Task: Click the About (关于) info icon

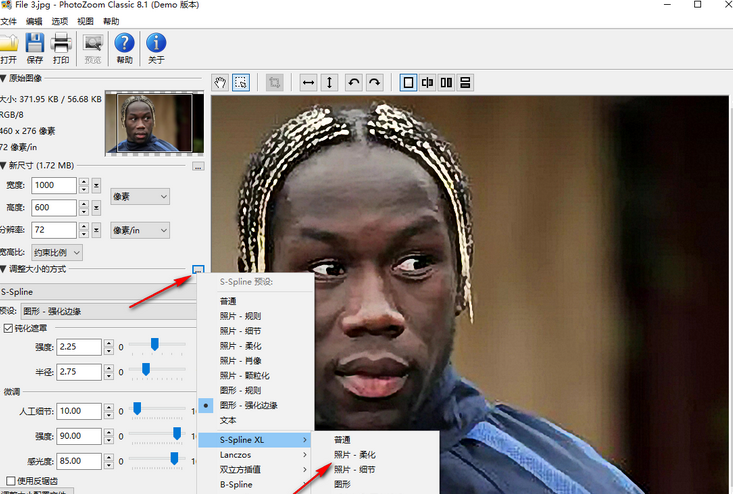Action: (156, 47)
